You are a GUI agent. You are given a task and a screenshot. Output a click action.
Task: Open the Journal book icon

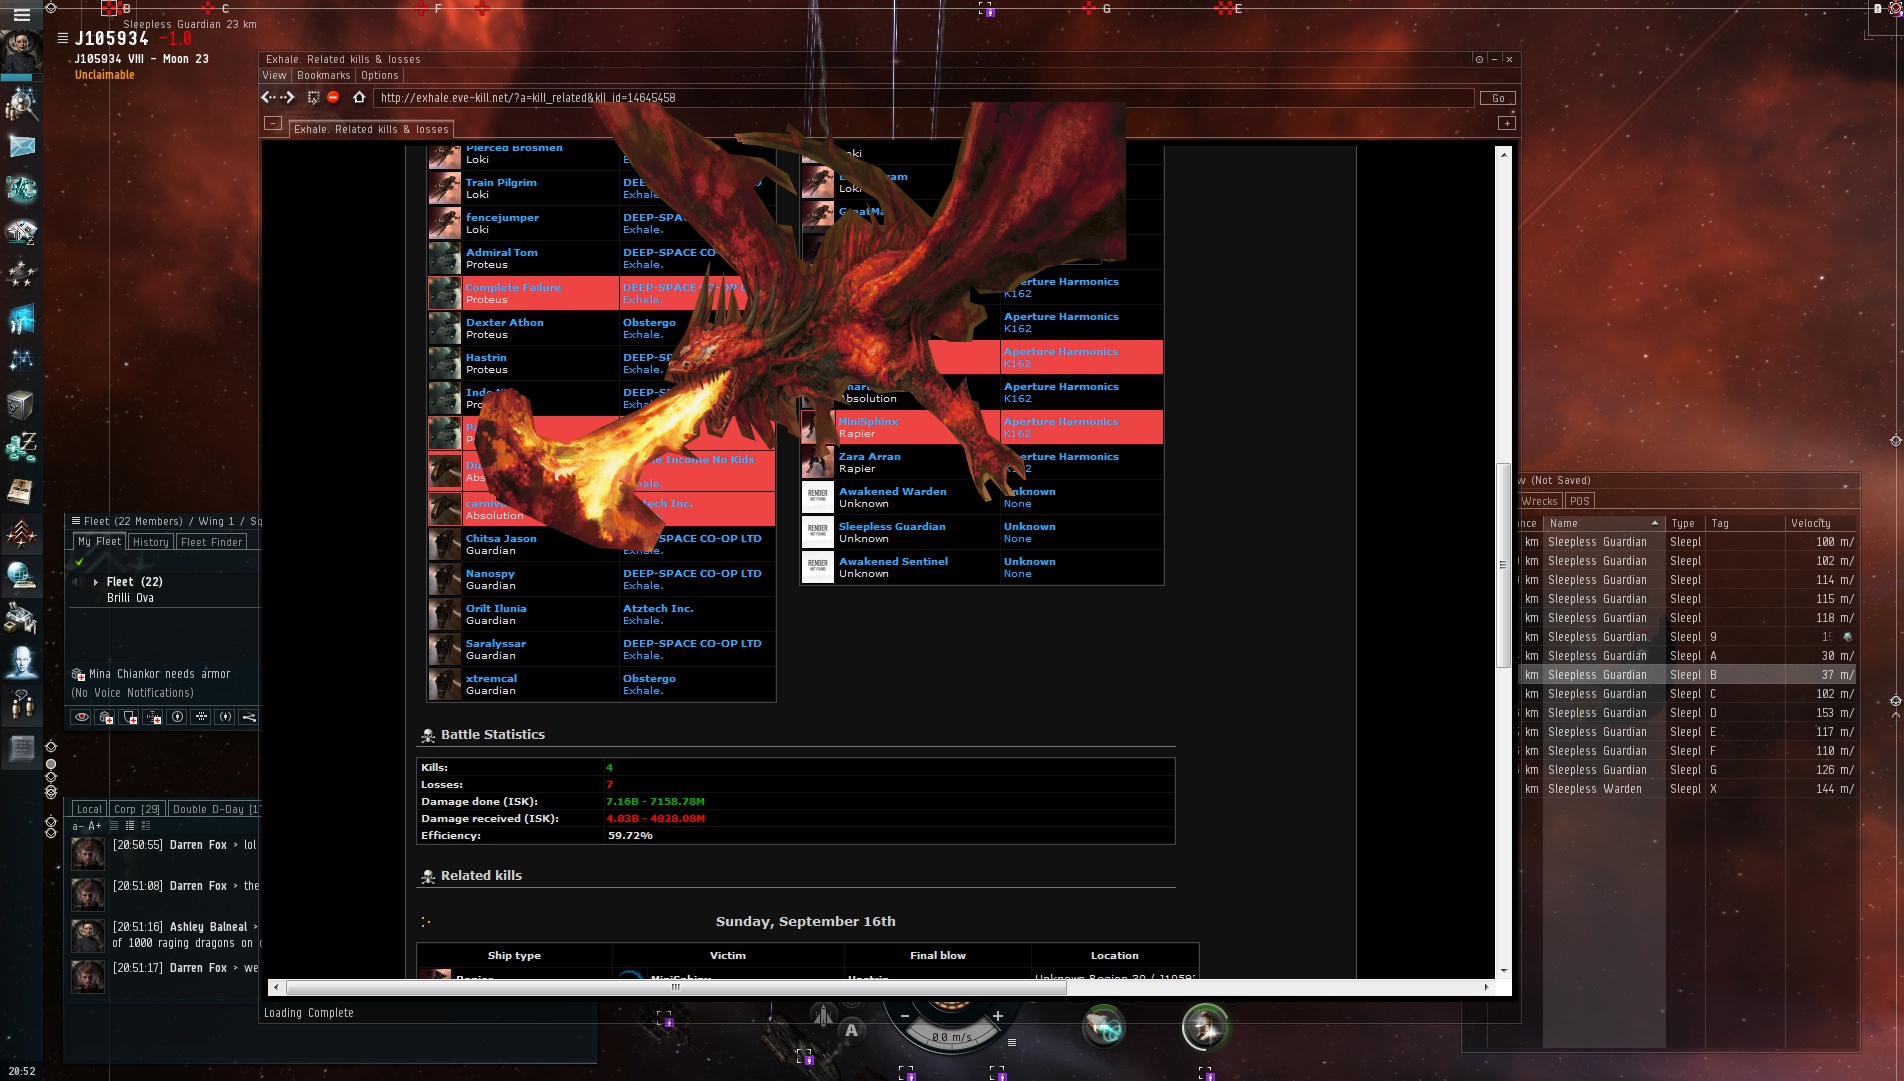pos(21,491)
